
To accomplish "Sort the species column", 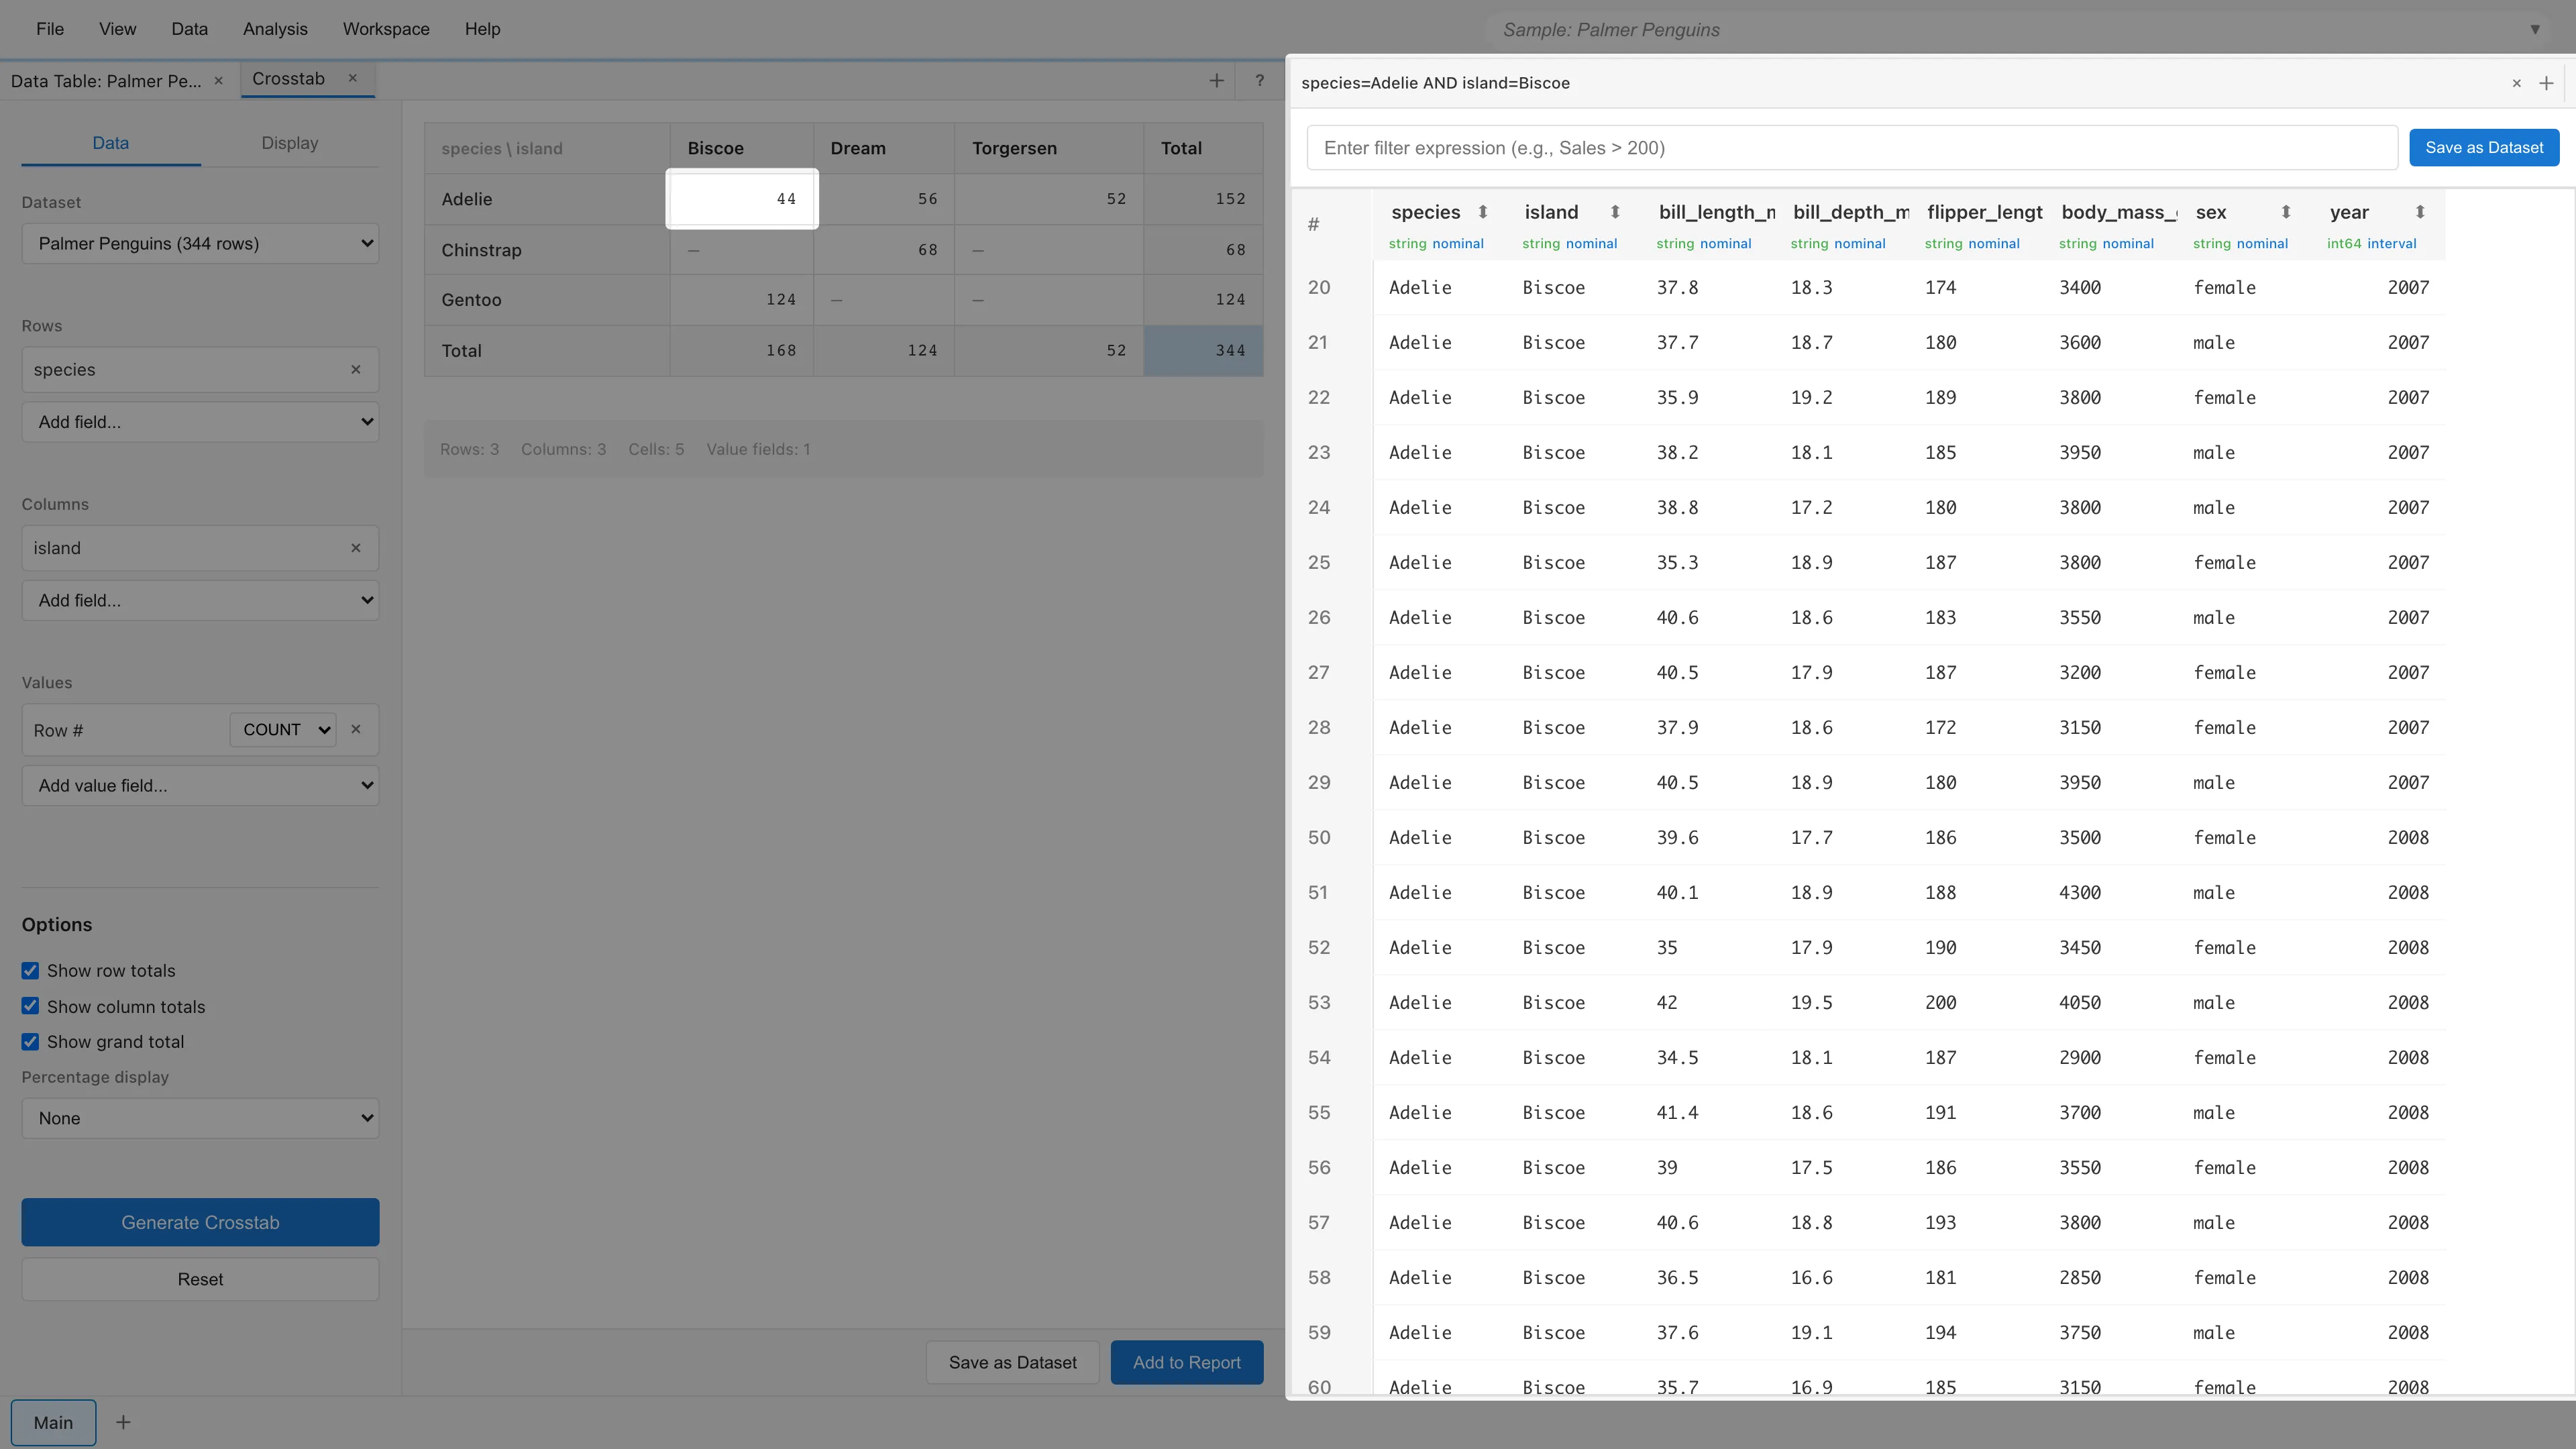I will click(x=1483, y=212).
